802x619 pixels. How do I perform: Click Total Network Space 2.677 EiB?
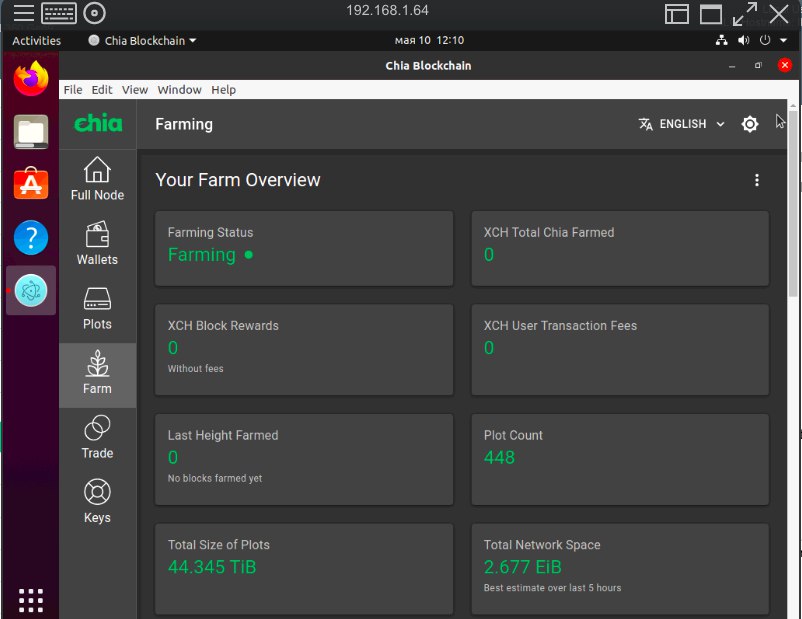tap(523, 567)
